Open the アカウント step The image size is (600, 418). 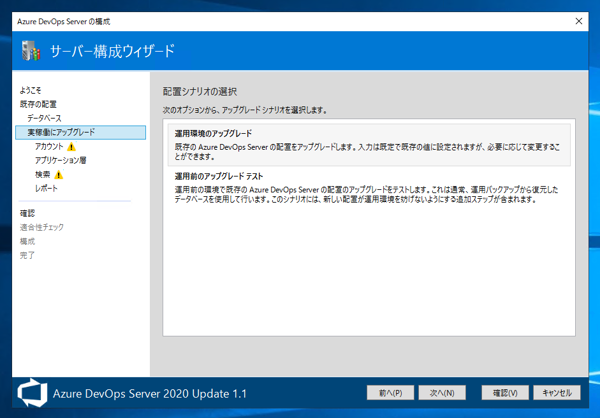click(49, 147)
